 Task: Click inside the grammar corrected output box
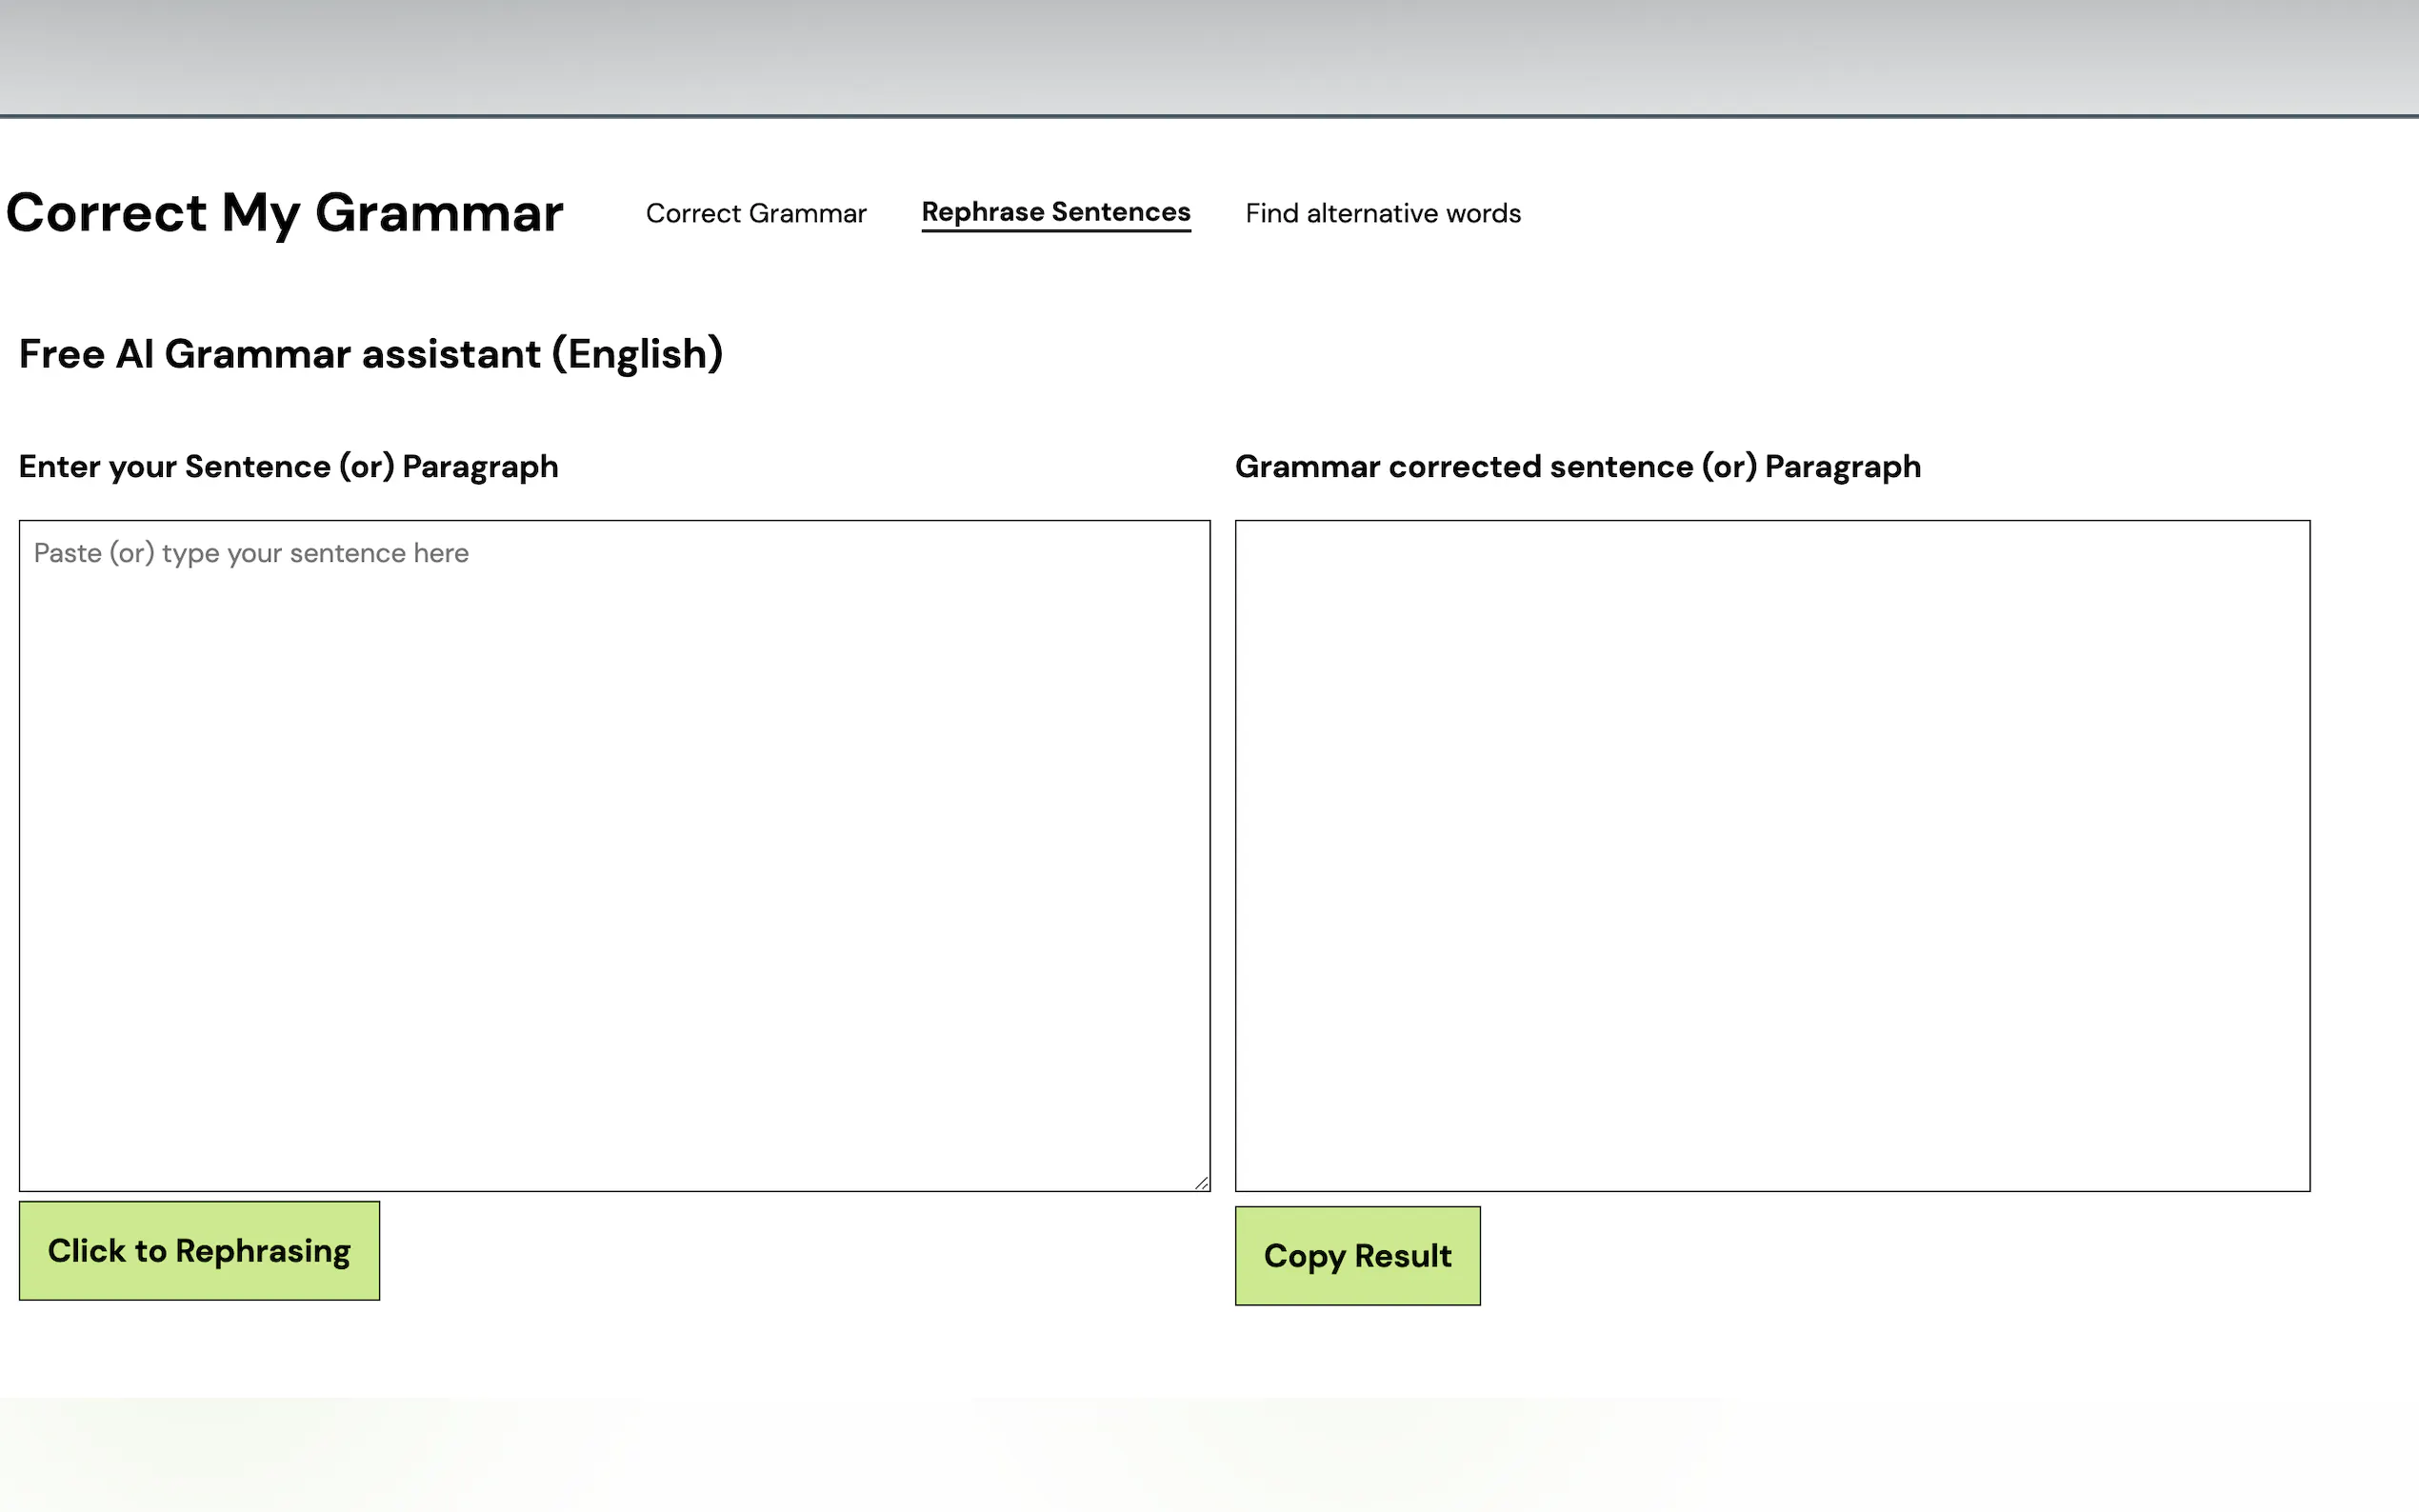tap(1771, 855)
